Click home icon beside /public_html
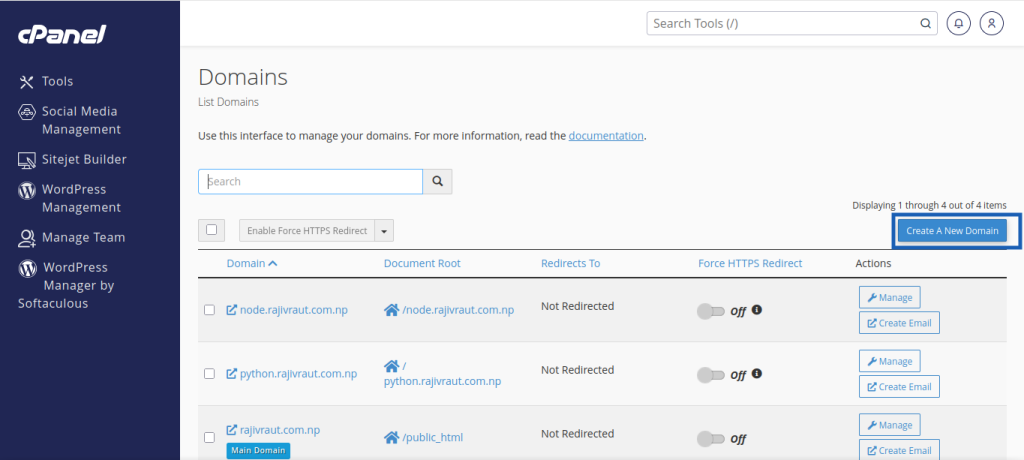The width and height of the screenshot is (1024, 460). (391, 437)
